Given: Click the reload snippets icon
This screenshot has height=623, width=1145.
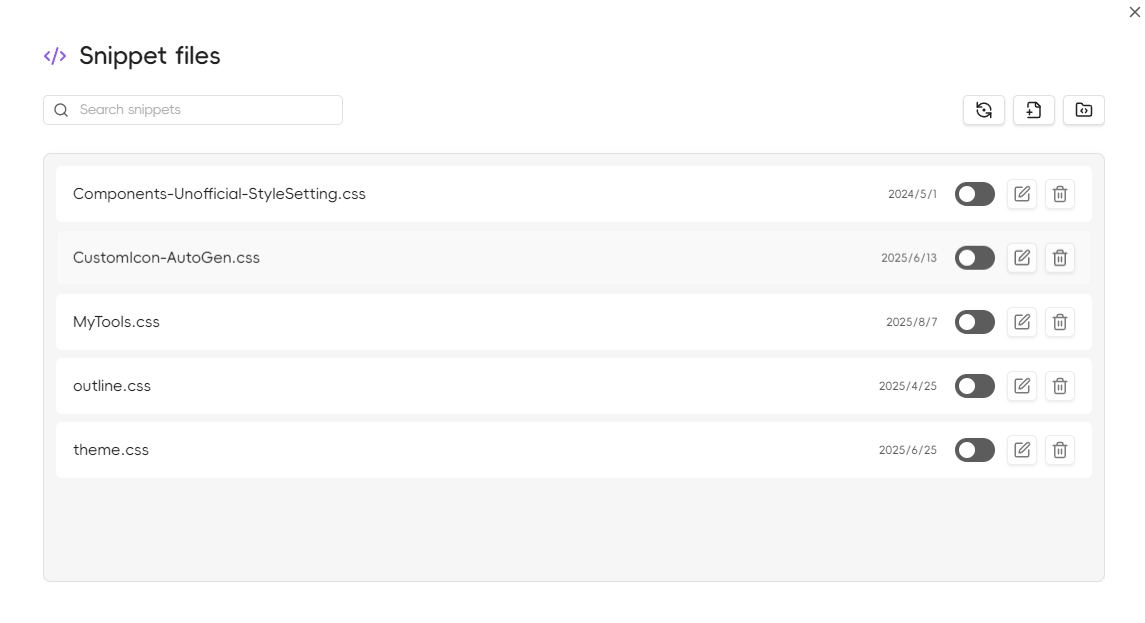Looking at the screenshot, I should tap(984, 110).
